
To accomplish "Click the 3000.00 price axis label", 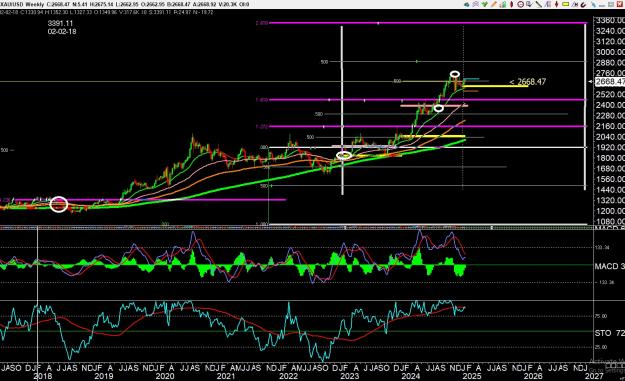I will click(610, 52).
